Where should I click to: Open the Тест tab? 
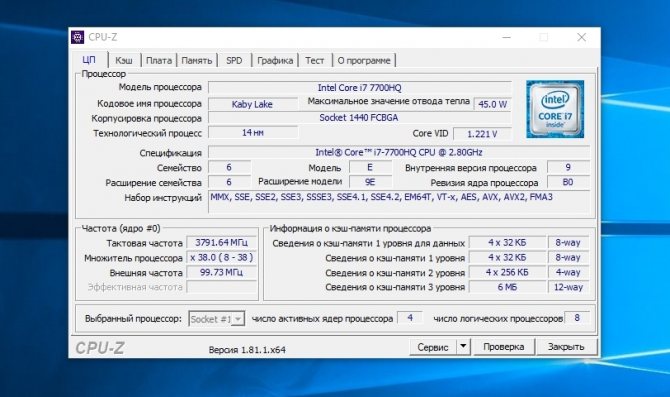(314, 60)
